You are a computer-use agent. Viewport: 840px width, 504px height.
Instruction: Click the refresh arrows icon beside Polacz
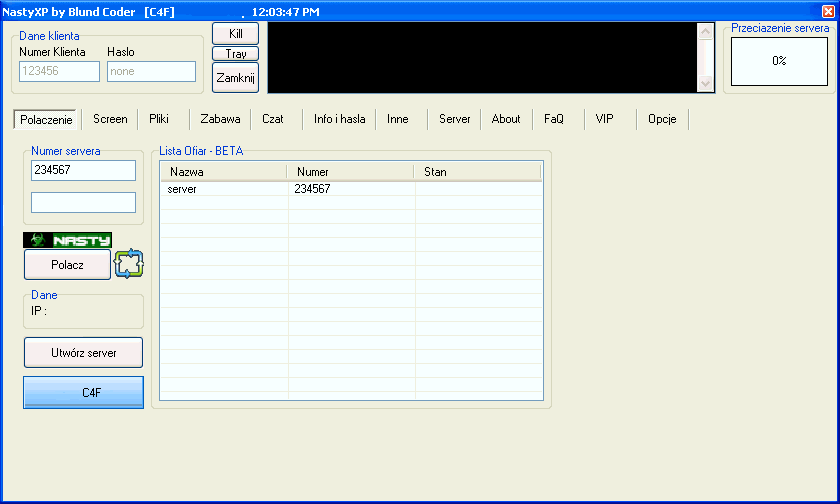tap(130, 265)
